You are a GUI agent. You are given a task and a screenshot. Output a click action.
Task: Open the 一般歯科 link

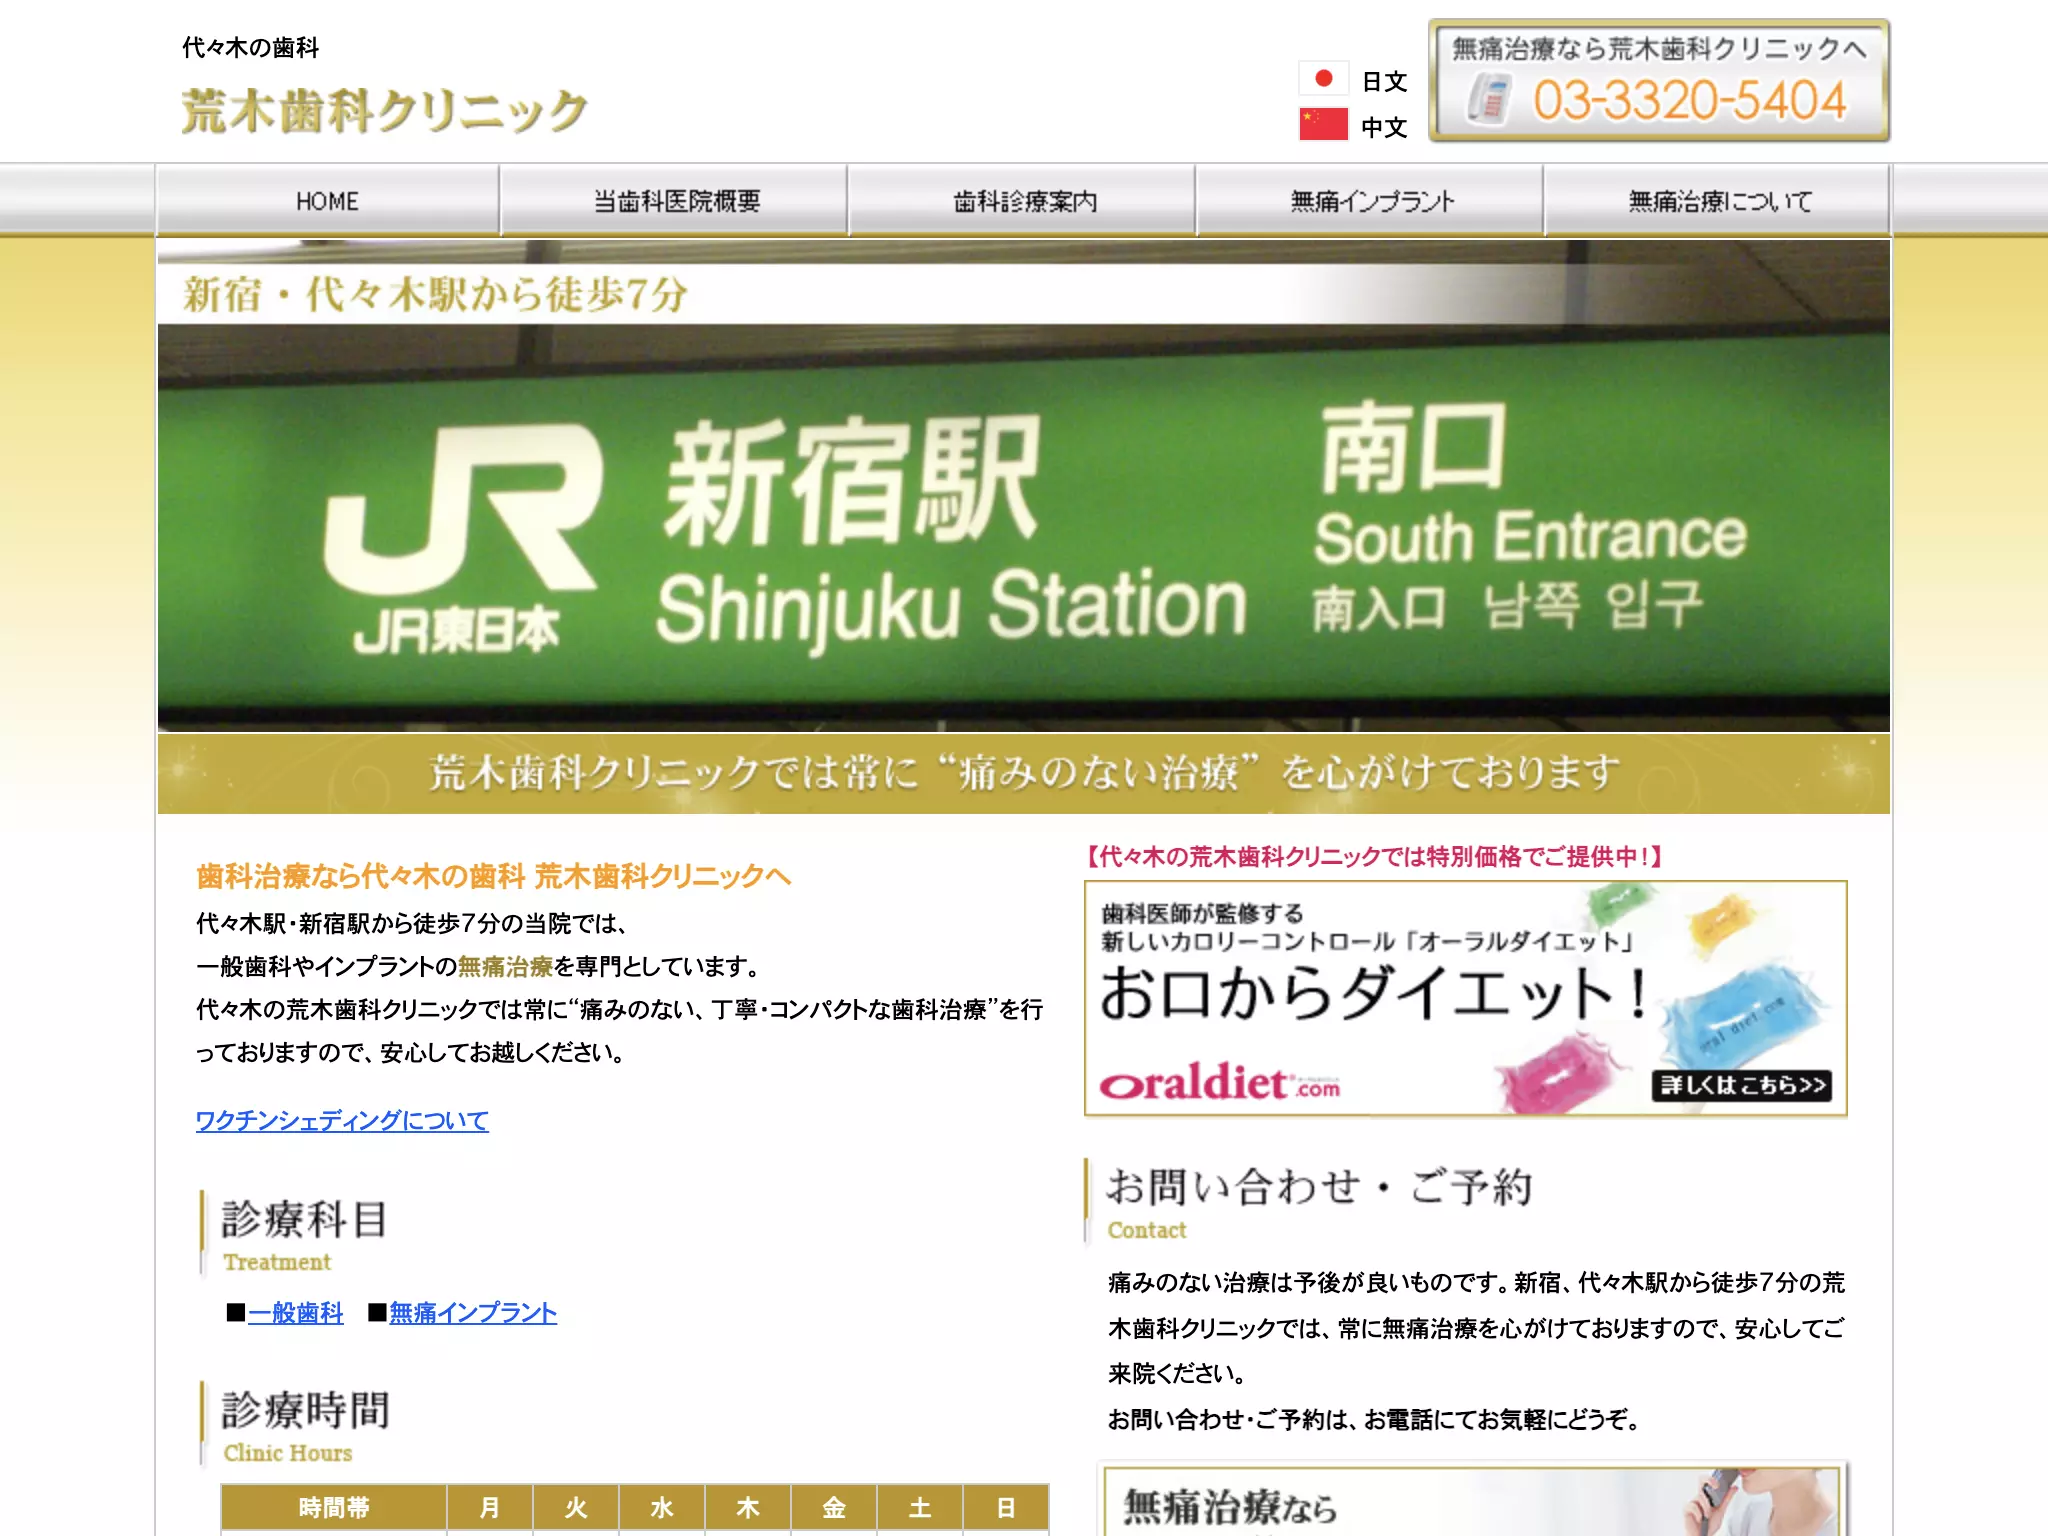click(x=295, y=1313)
